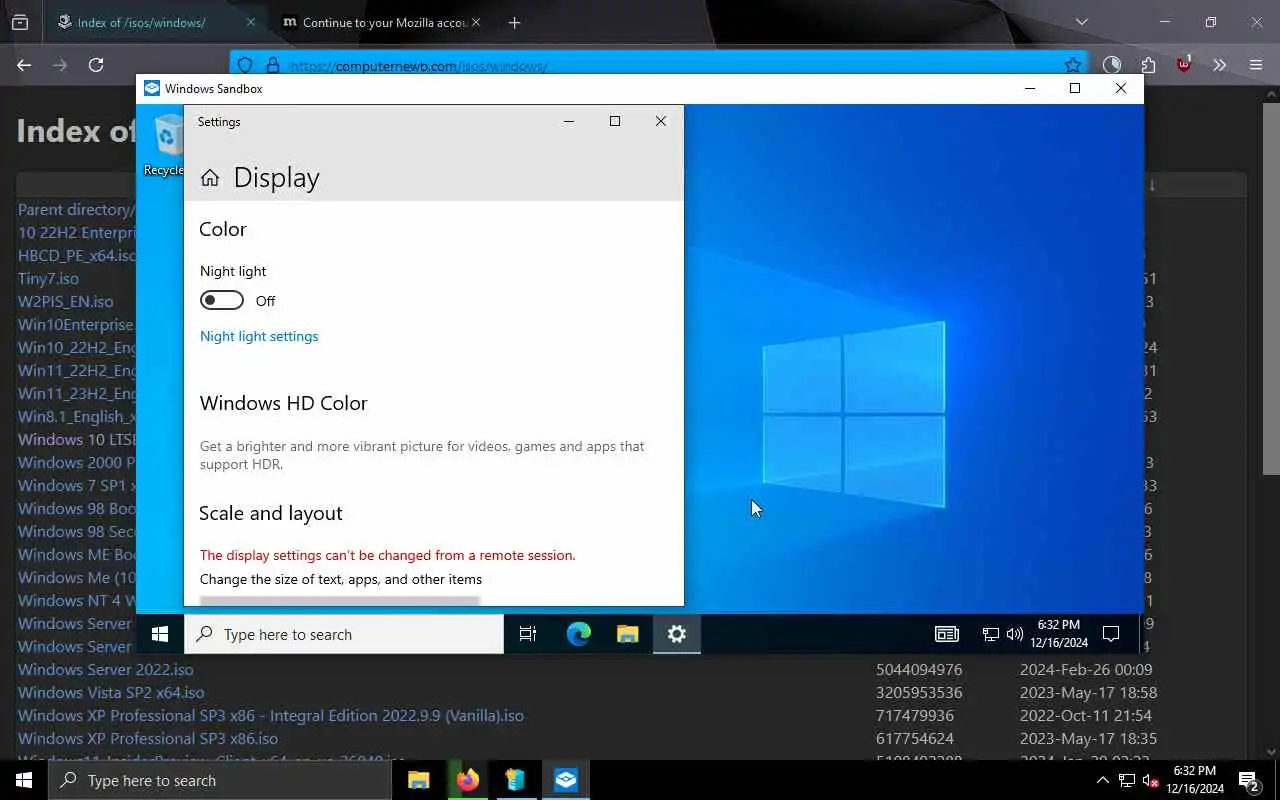1280x800 pixels.
Task: Select the file size 717479936
Action: [915, 715]
